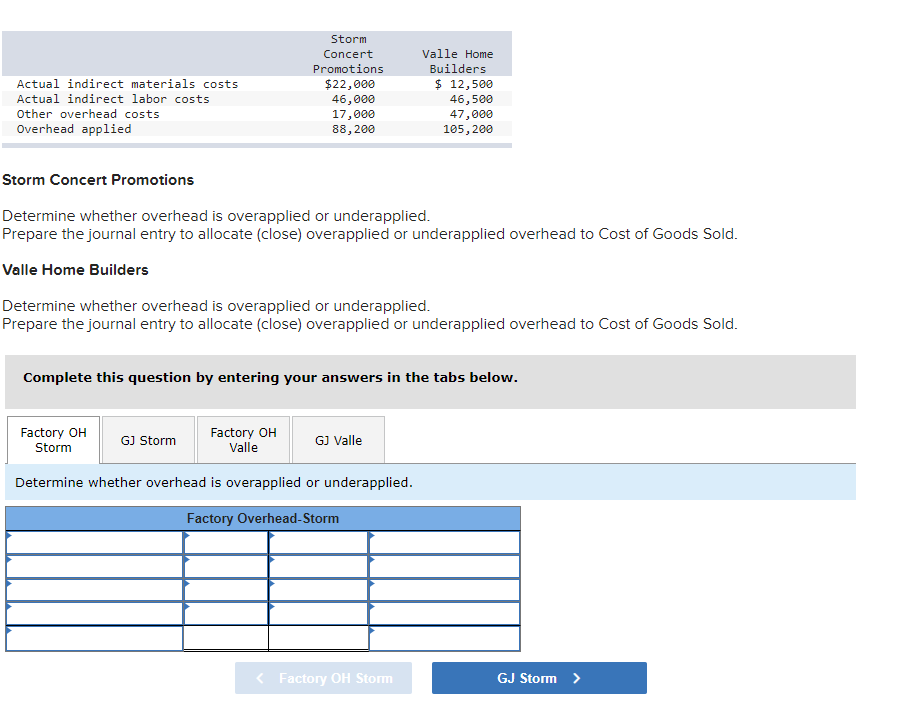Screen dimensions: 906x723
Task: Open the Factory OH Valle tab
Action: tap(243, 440)
